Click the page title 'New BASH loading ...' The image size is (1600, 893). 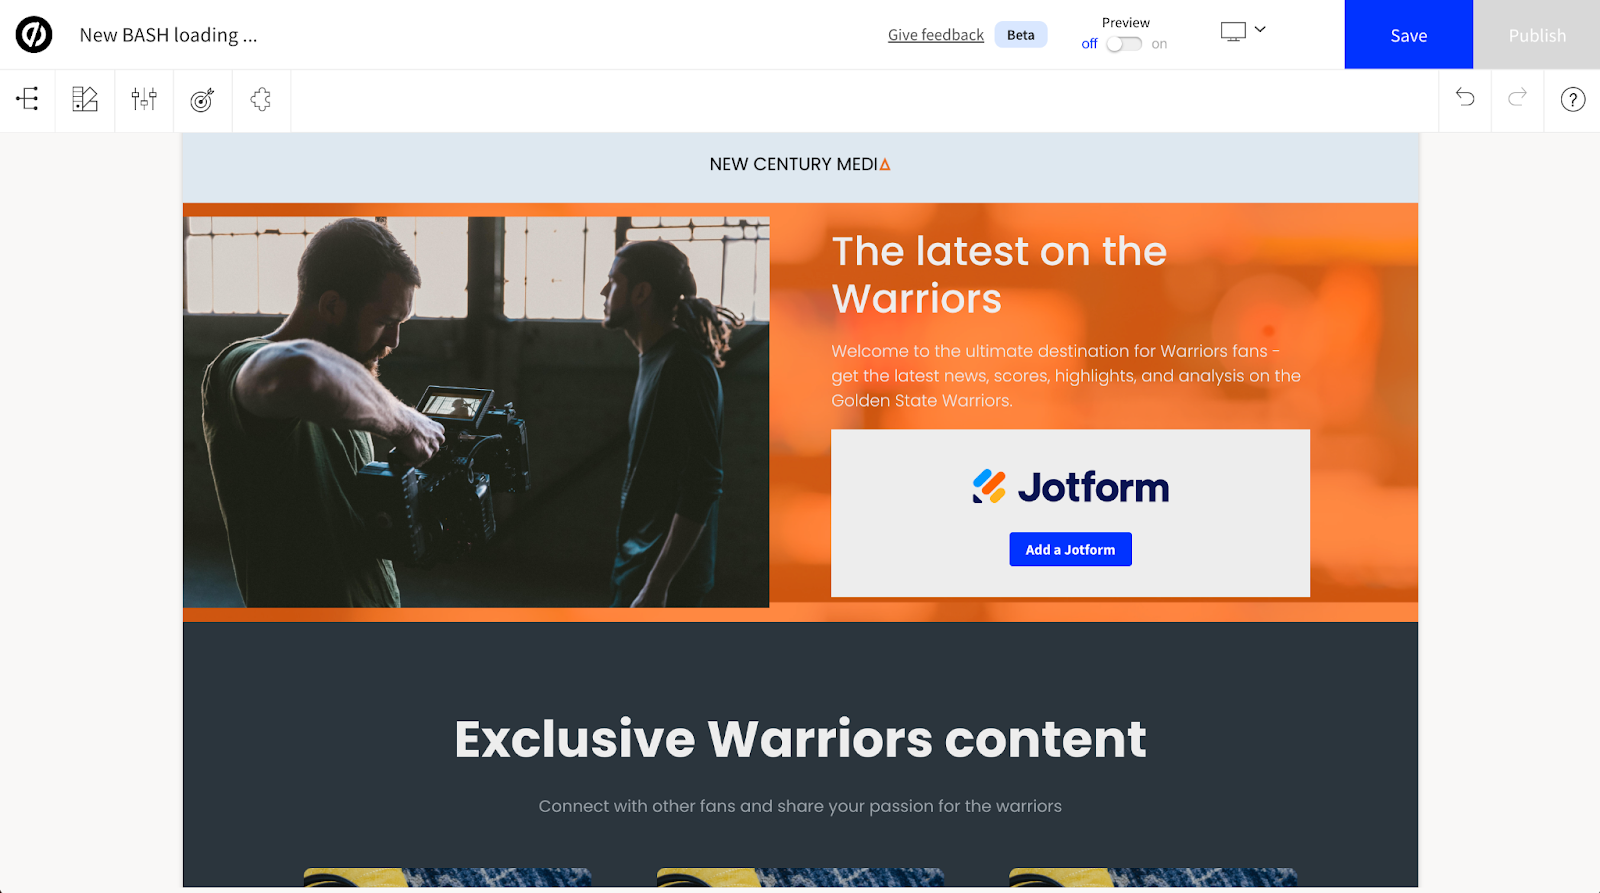coord(169,35)
